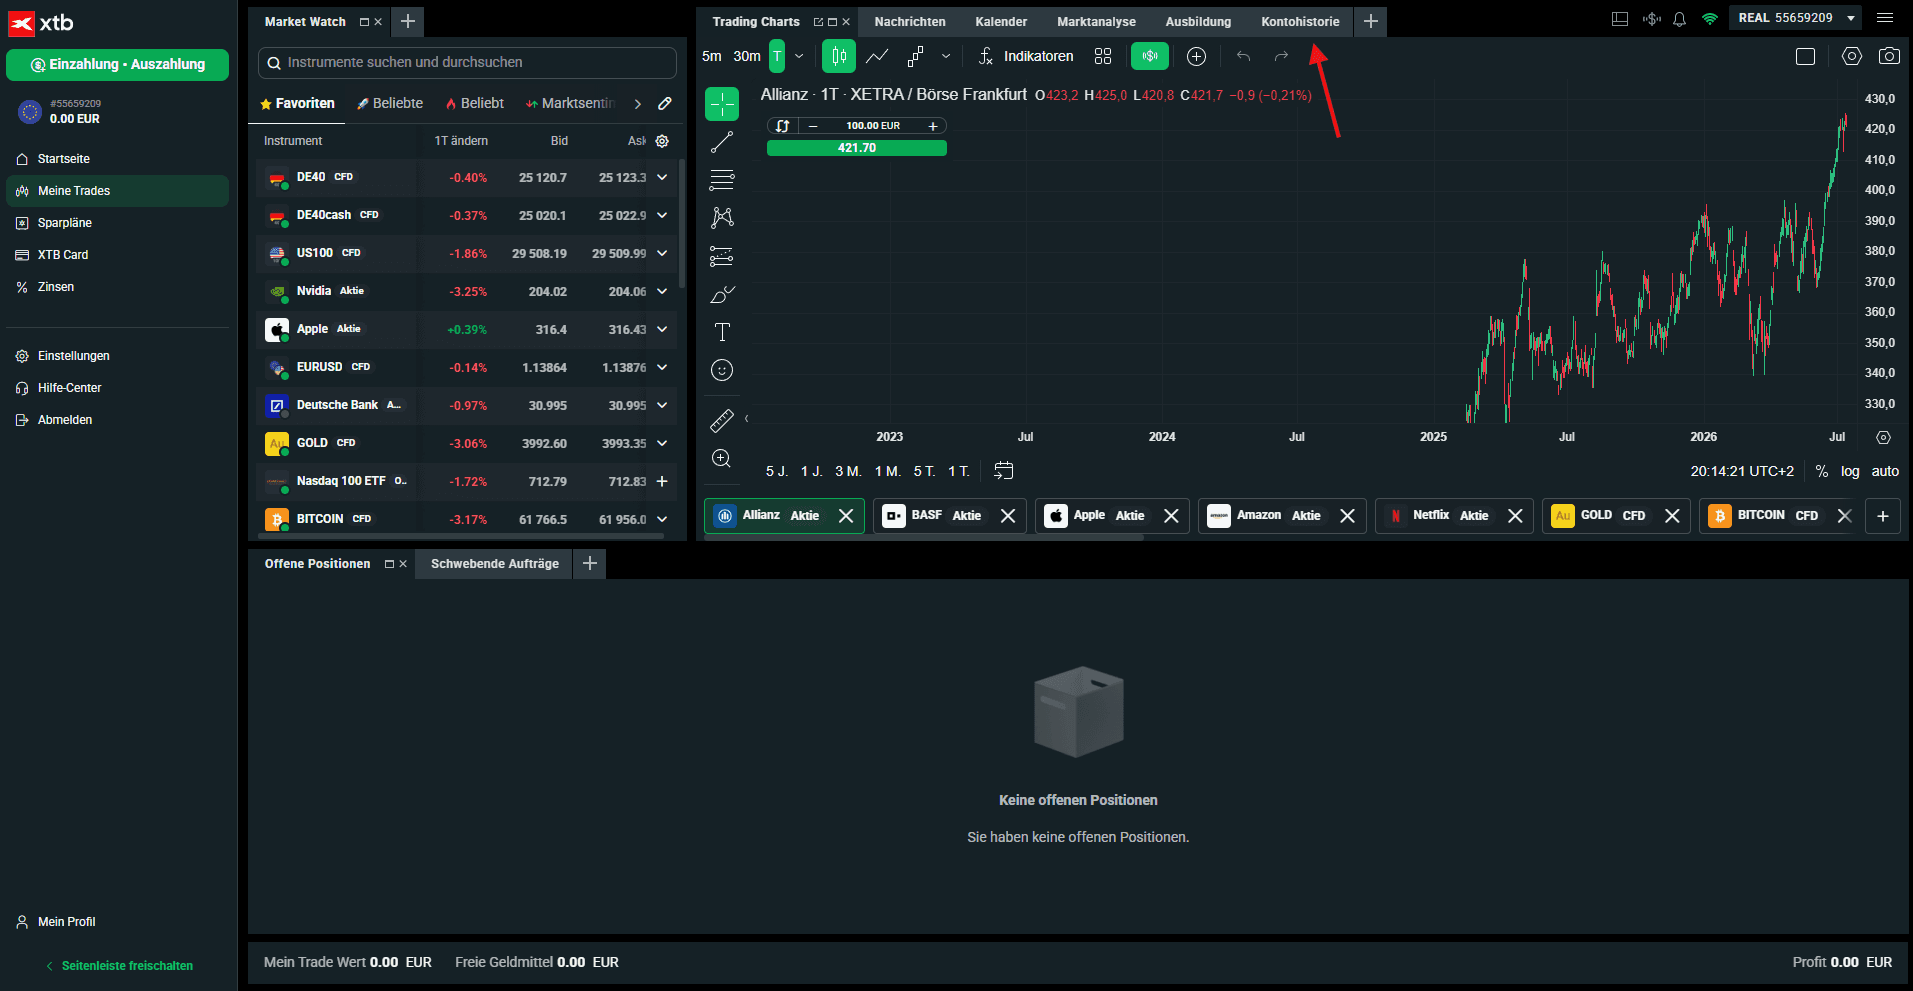Open the hamburger menu in the top-right corner
1913x991 pixels.
[1885, 18]
